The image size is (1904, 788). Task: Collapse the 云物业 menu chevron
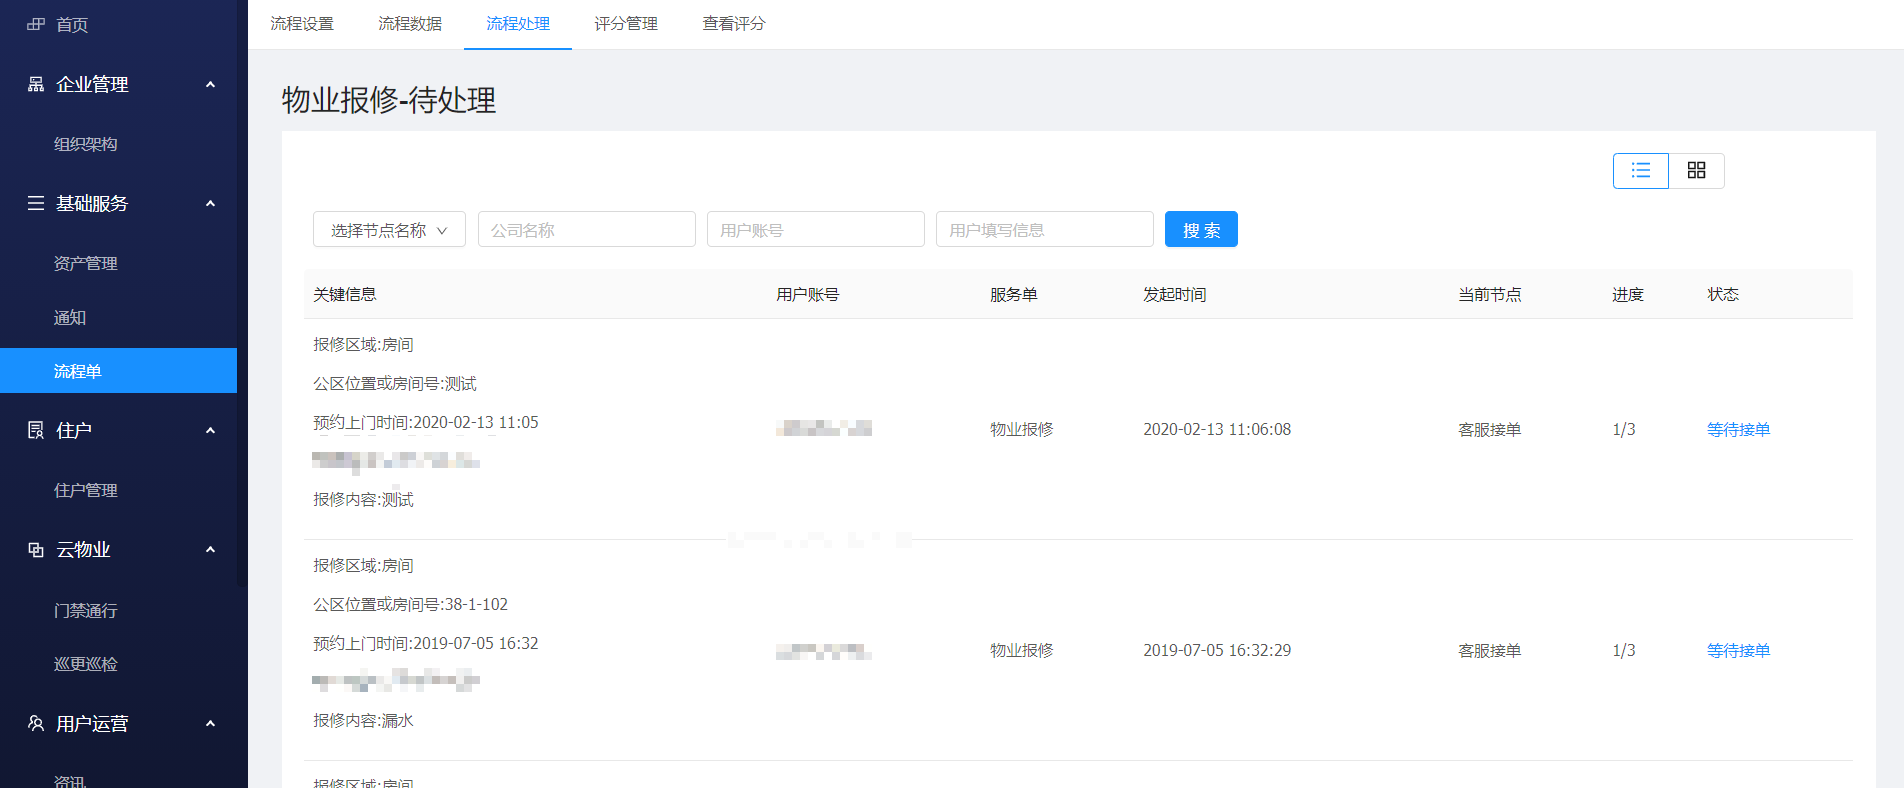[210, 550]
